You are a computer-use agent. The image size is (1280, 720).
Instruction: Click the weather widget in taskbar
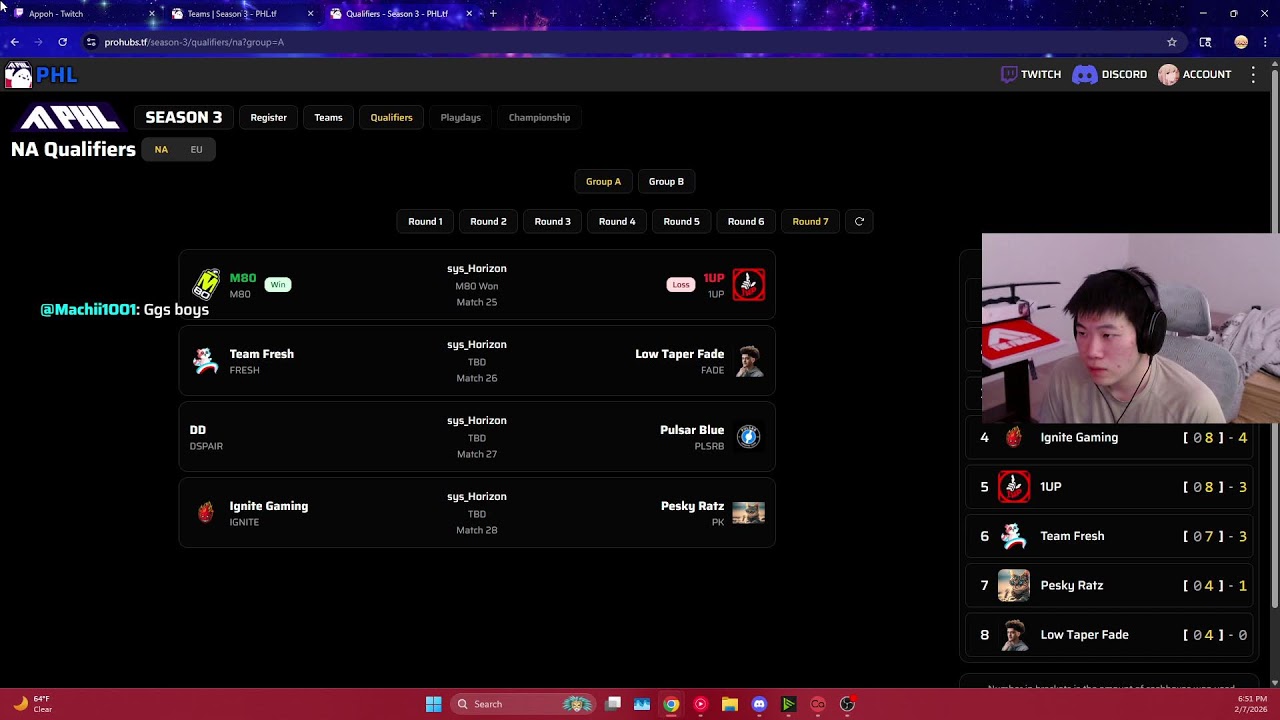coord(32,704)
